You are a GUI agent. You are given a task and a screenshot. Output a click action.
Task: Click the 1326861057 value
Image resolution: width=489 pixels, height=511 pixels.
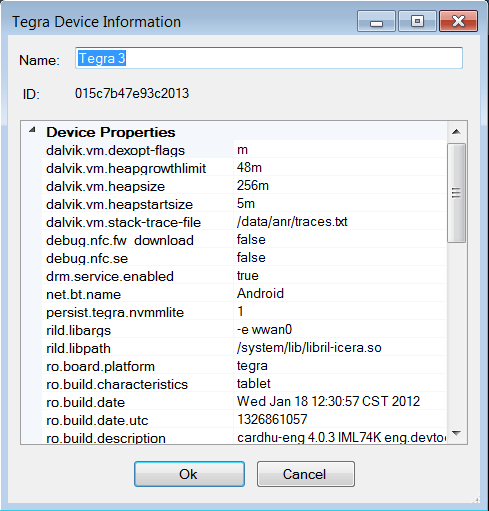pos(272,419)
